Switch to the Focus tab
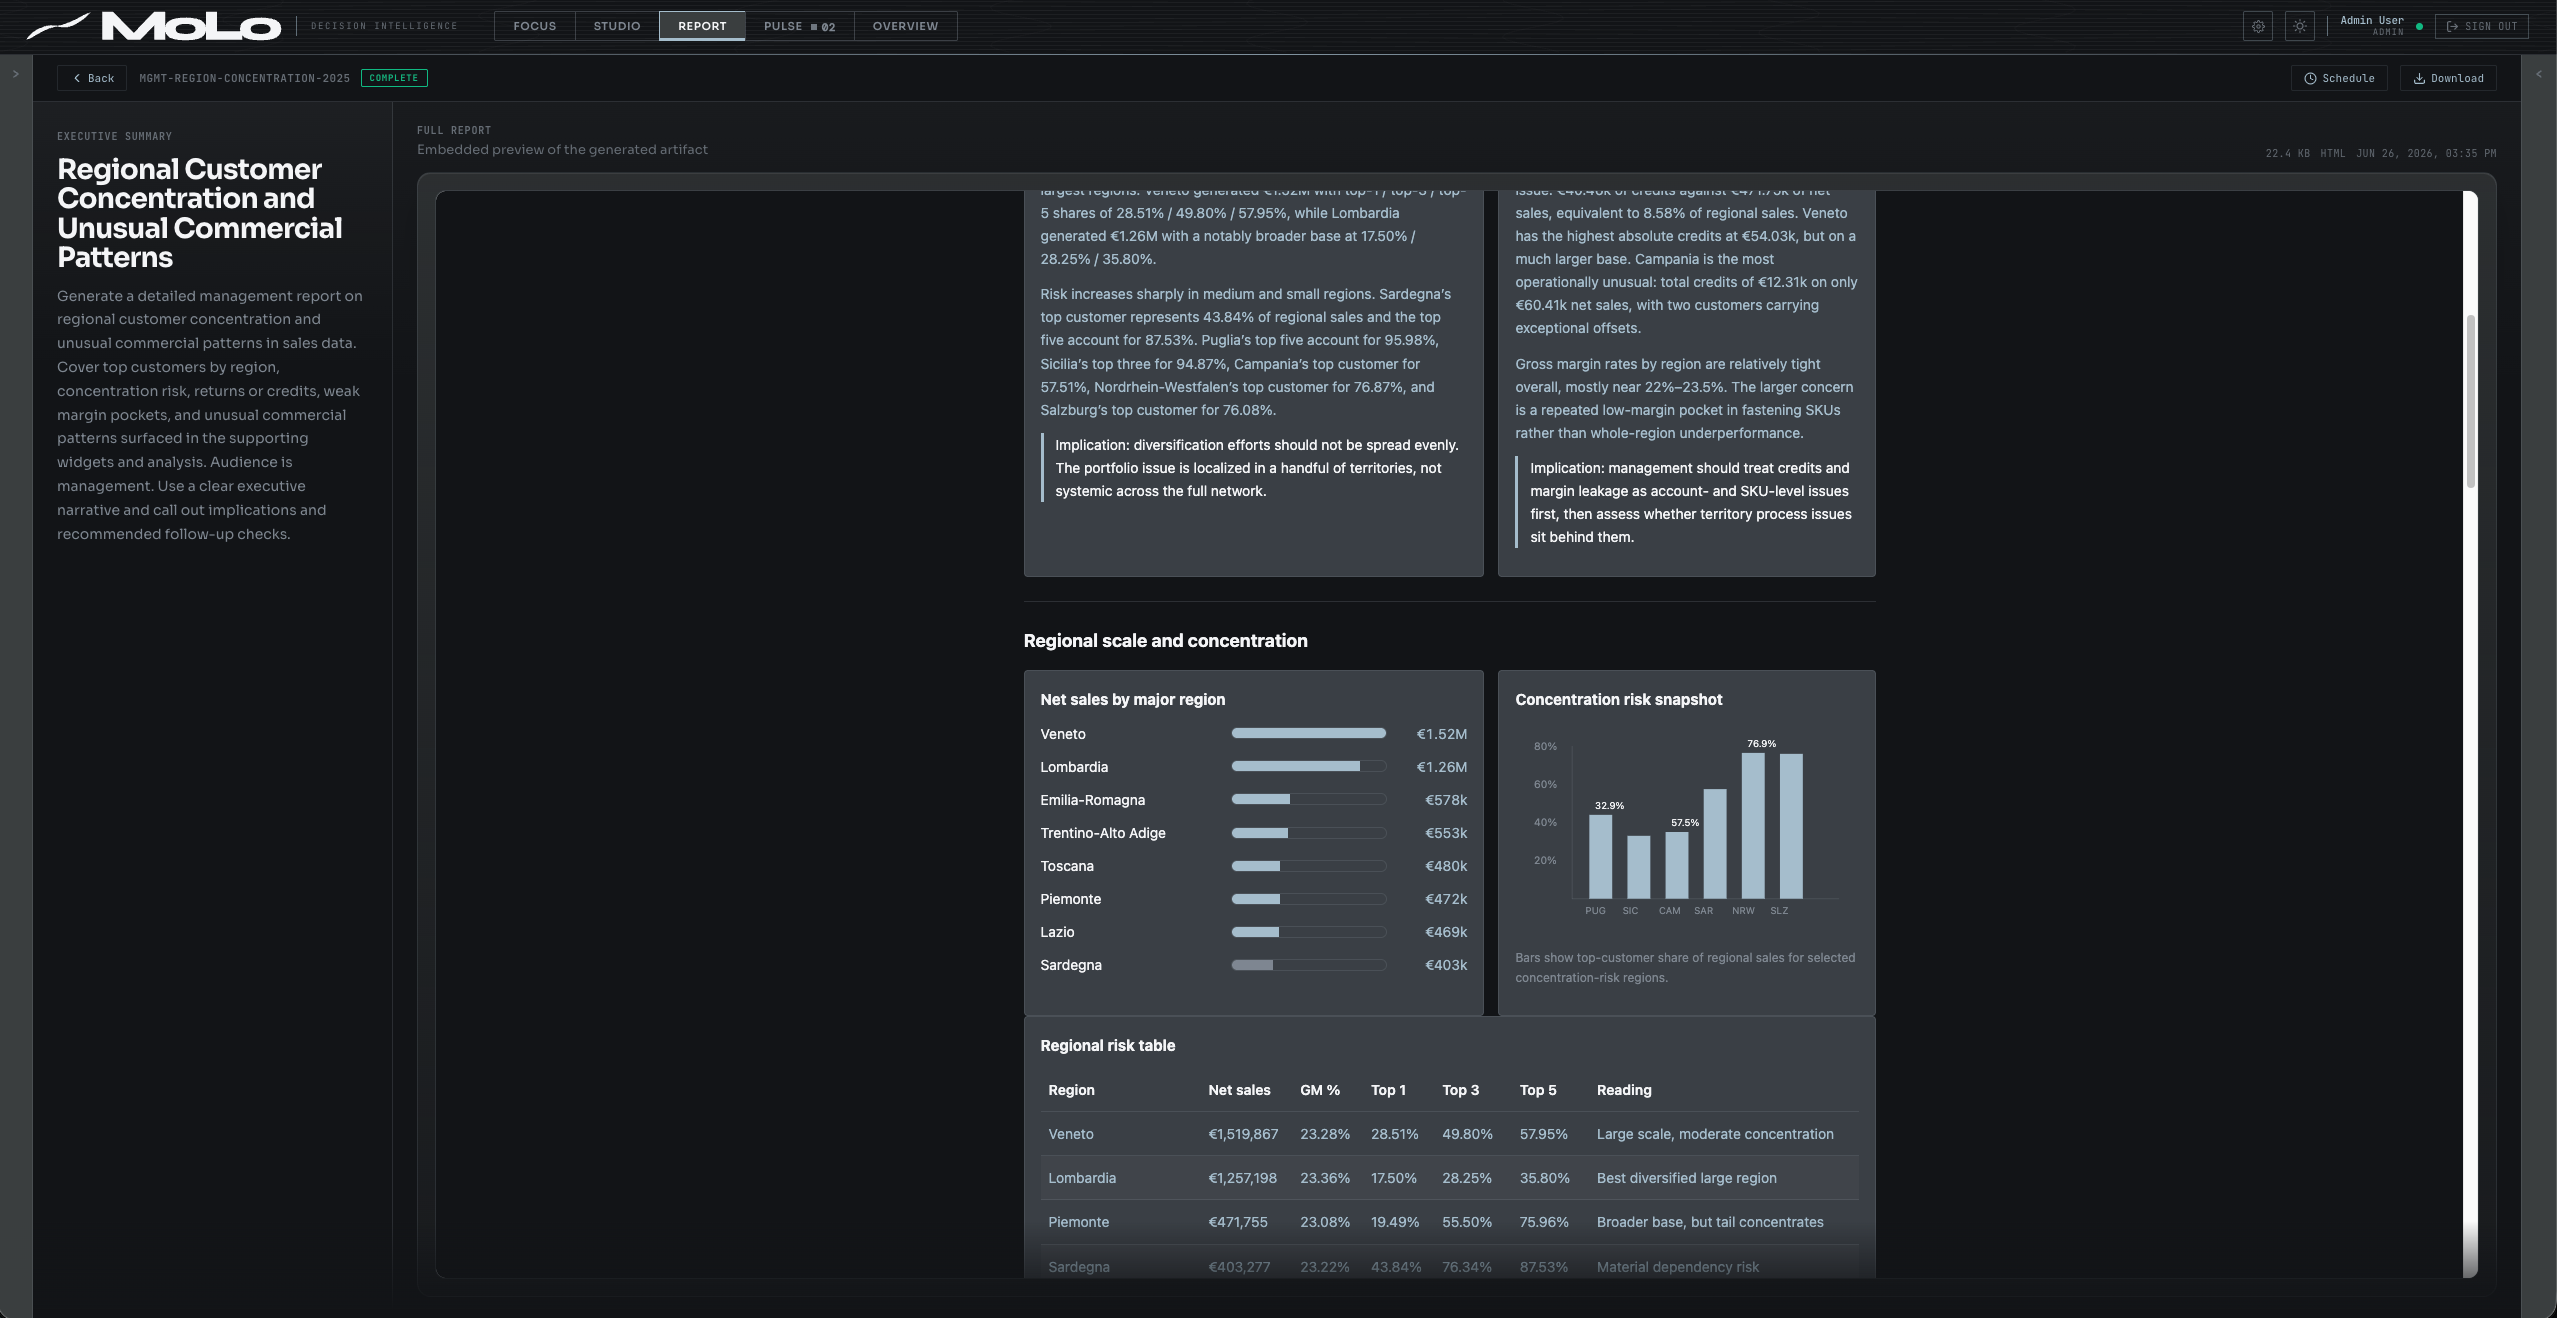The width and height of the screenshot is (2557, 1318). (534, 26)
